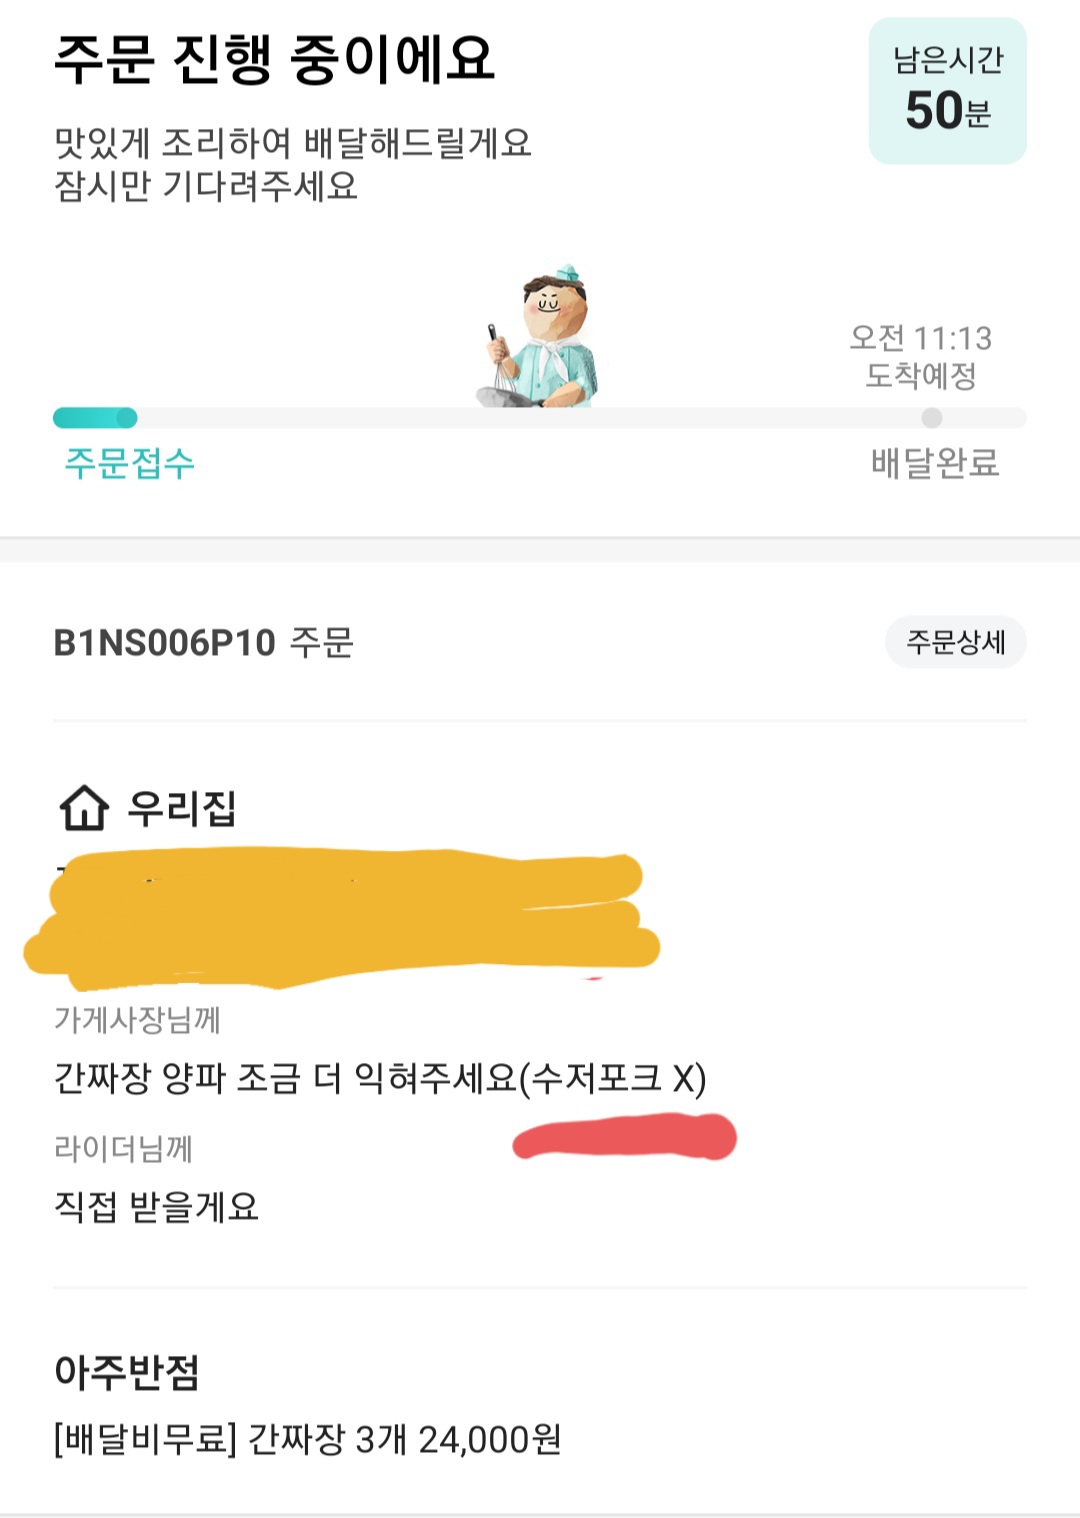Tap the 간짜장 3개 24,000원 order line
This screenshot has height=1518, width=1080.
coord(307,1440)
